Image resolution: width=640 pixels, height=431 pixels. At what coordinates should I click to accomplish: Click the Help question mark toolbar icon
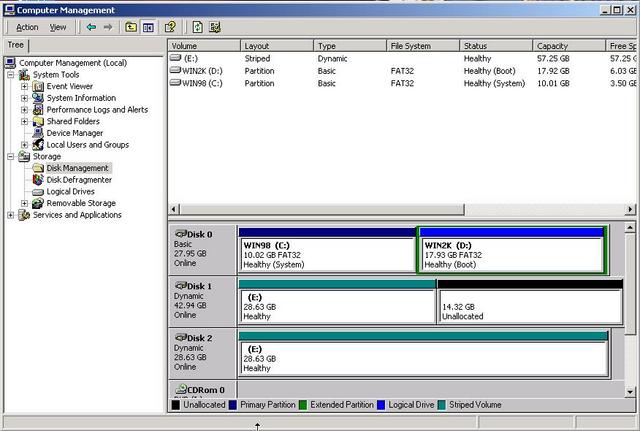tap(170, 27)
